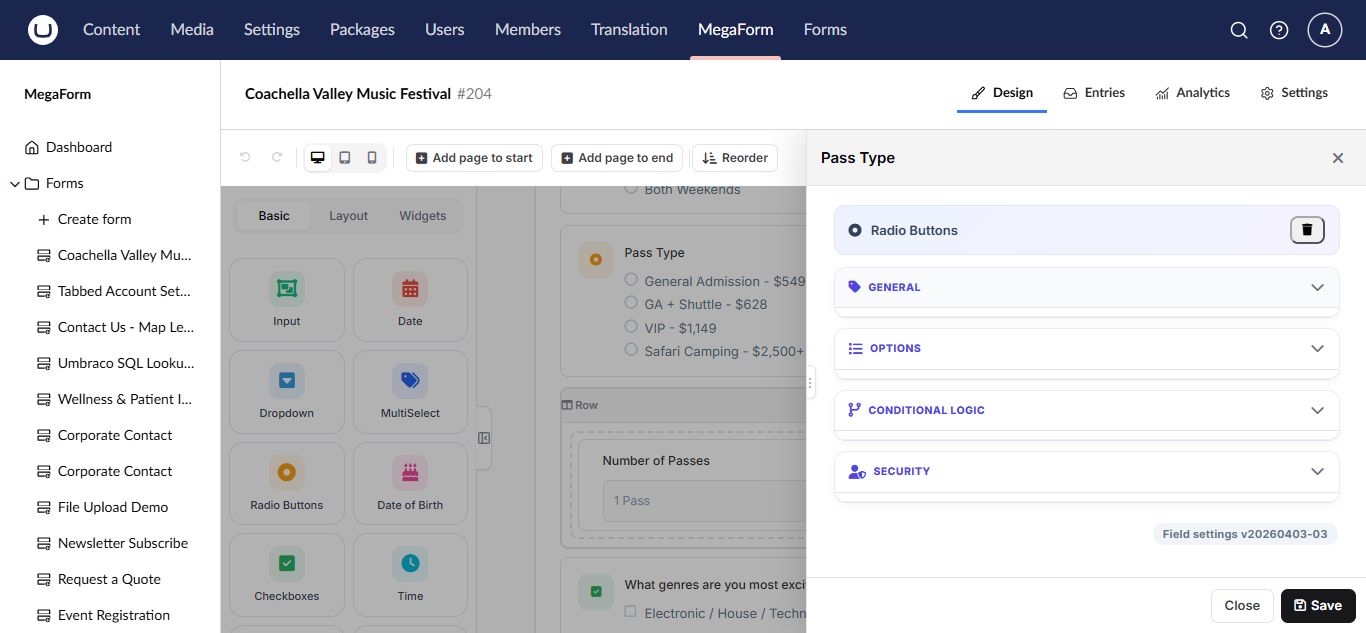Click the Save button
Image resolution: width=1366 pixels, height=633 pixels.
1318,605
